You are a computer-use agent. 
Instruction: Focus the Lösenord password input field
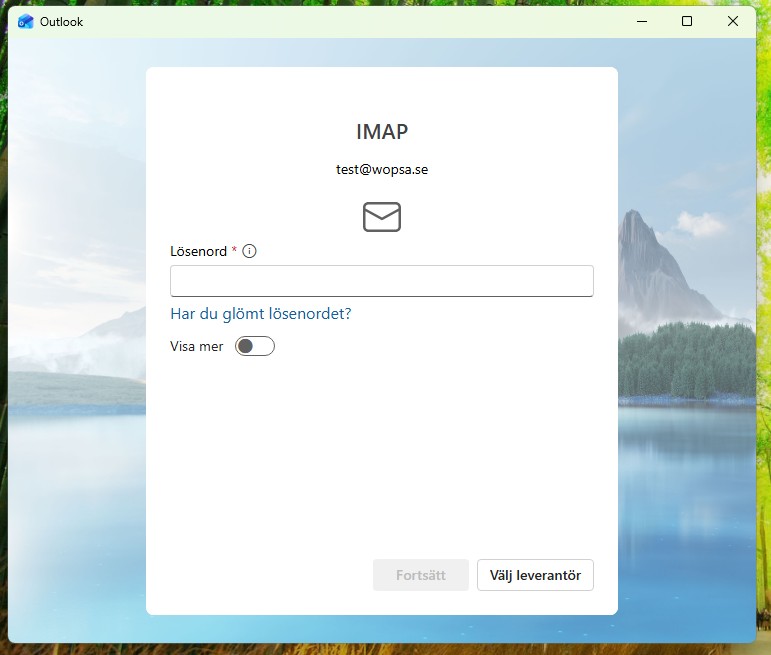(x=382, y=281)
